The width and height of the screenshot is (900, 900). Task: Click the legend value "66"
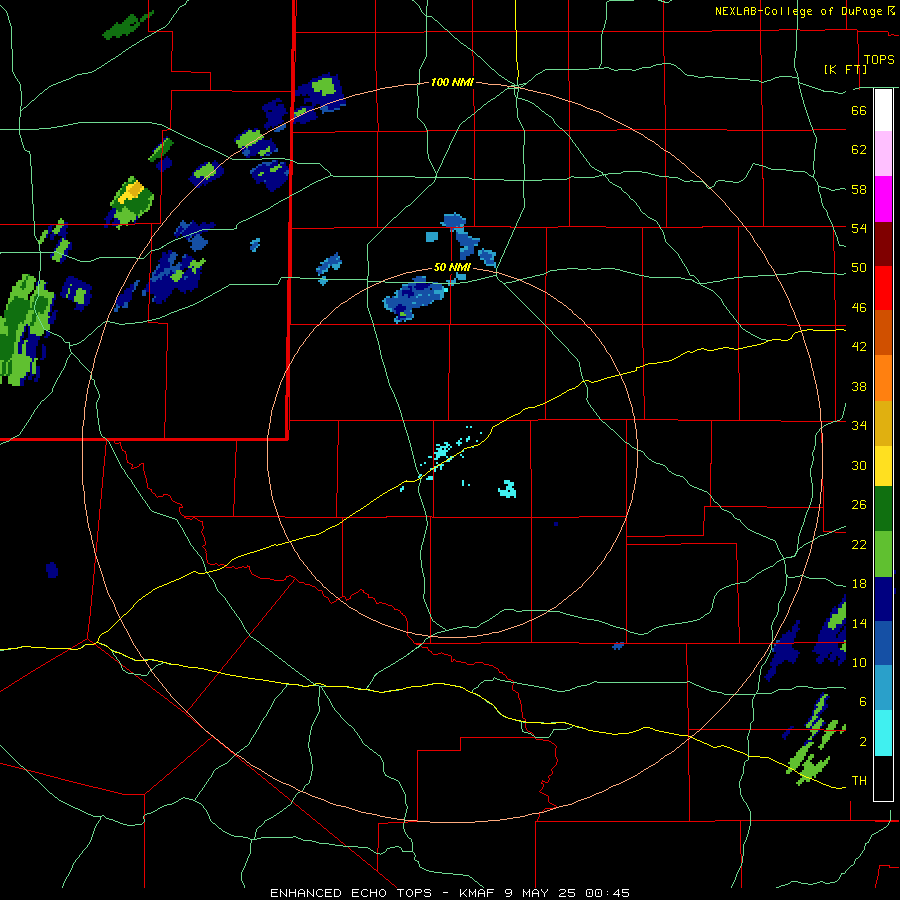click(859, 110)
